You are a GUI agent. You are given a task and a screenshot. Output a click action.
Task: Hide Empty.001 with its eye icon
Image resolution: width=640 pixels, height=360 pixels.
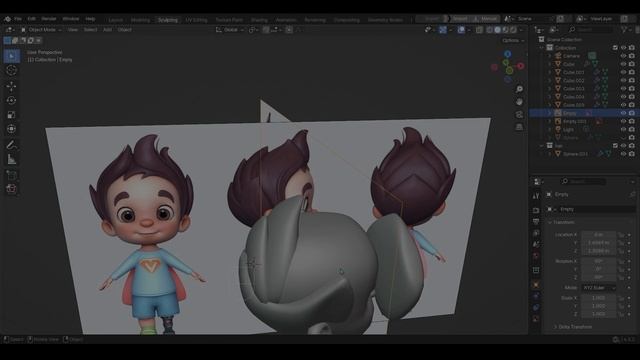pos(623,121)
